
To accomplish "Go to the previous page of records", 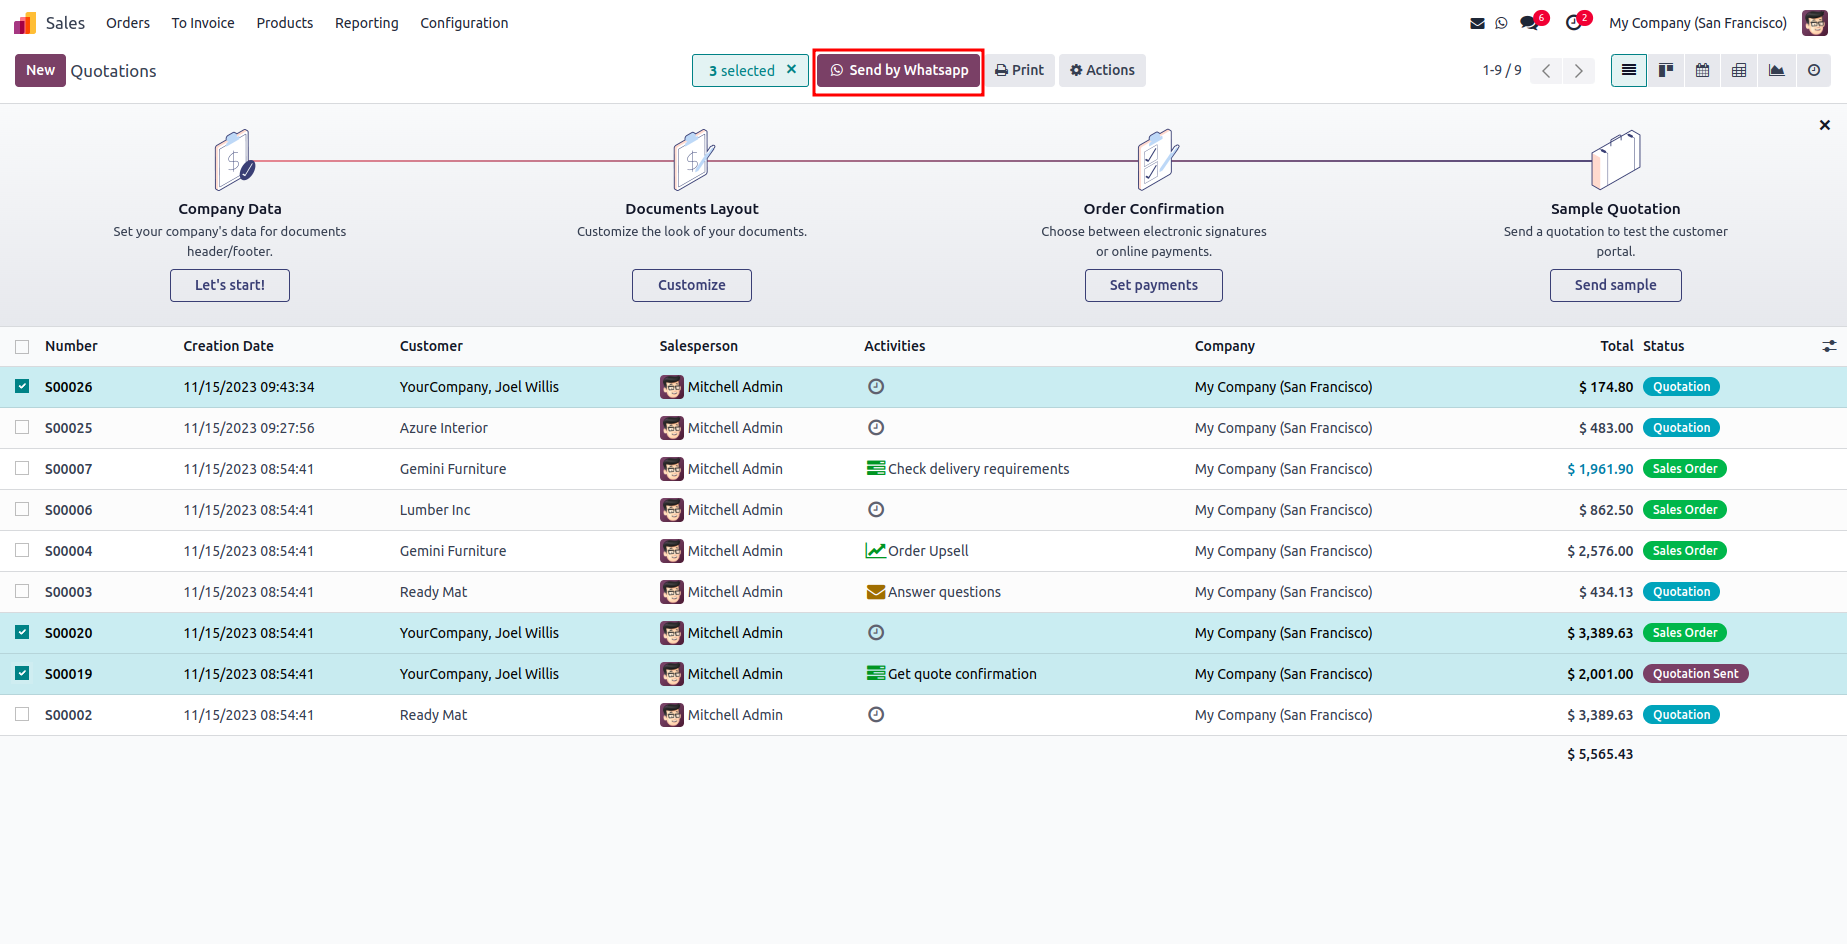I will click(1546, 70).
